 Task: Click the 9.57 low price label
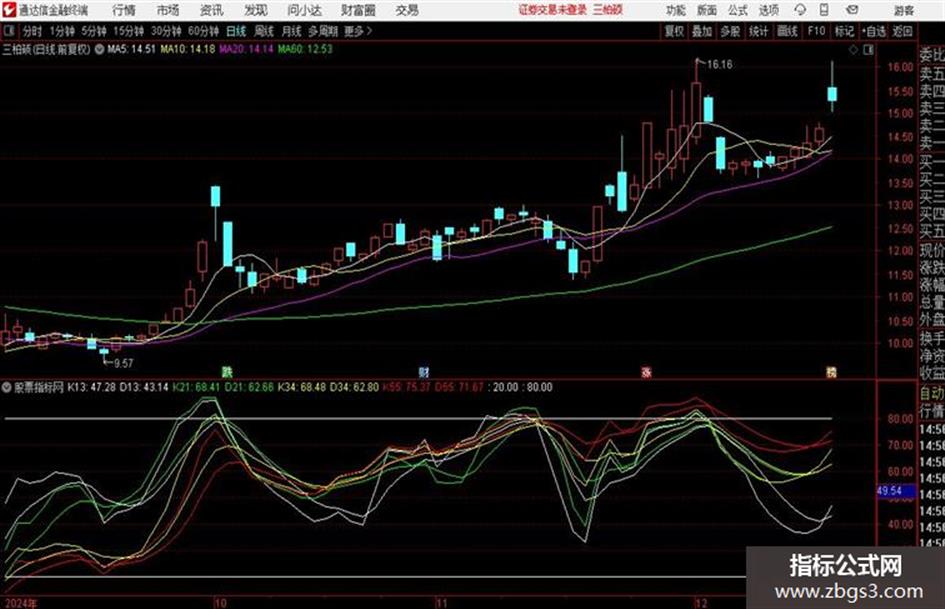[124, 363]
